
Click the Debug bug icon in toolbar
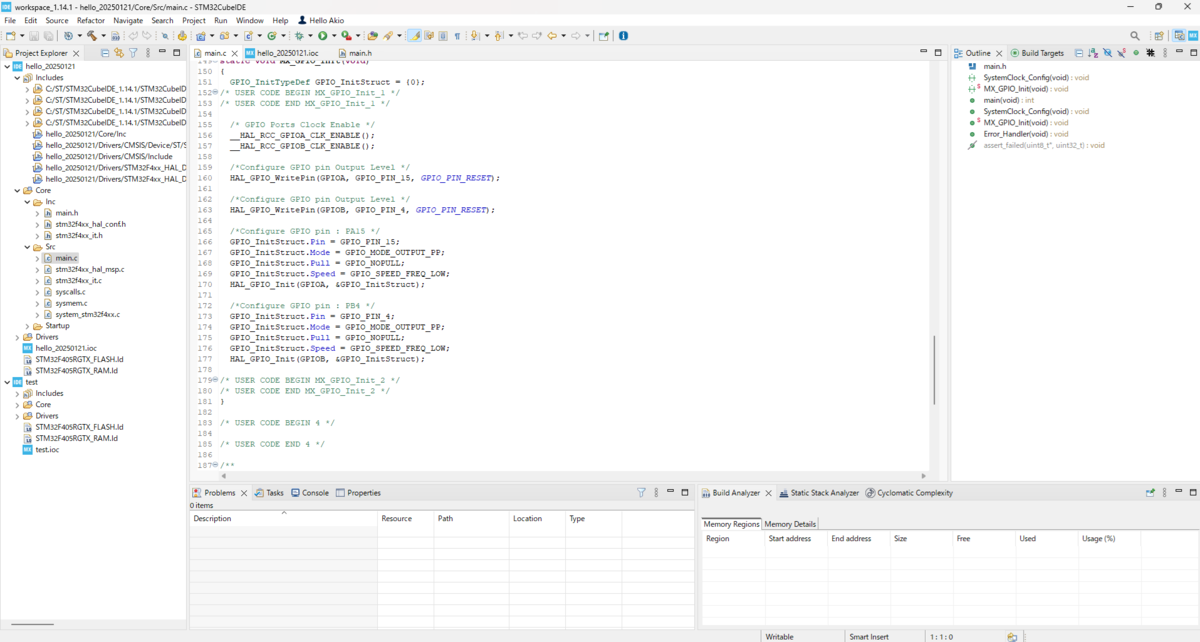[x=298, y=36]
